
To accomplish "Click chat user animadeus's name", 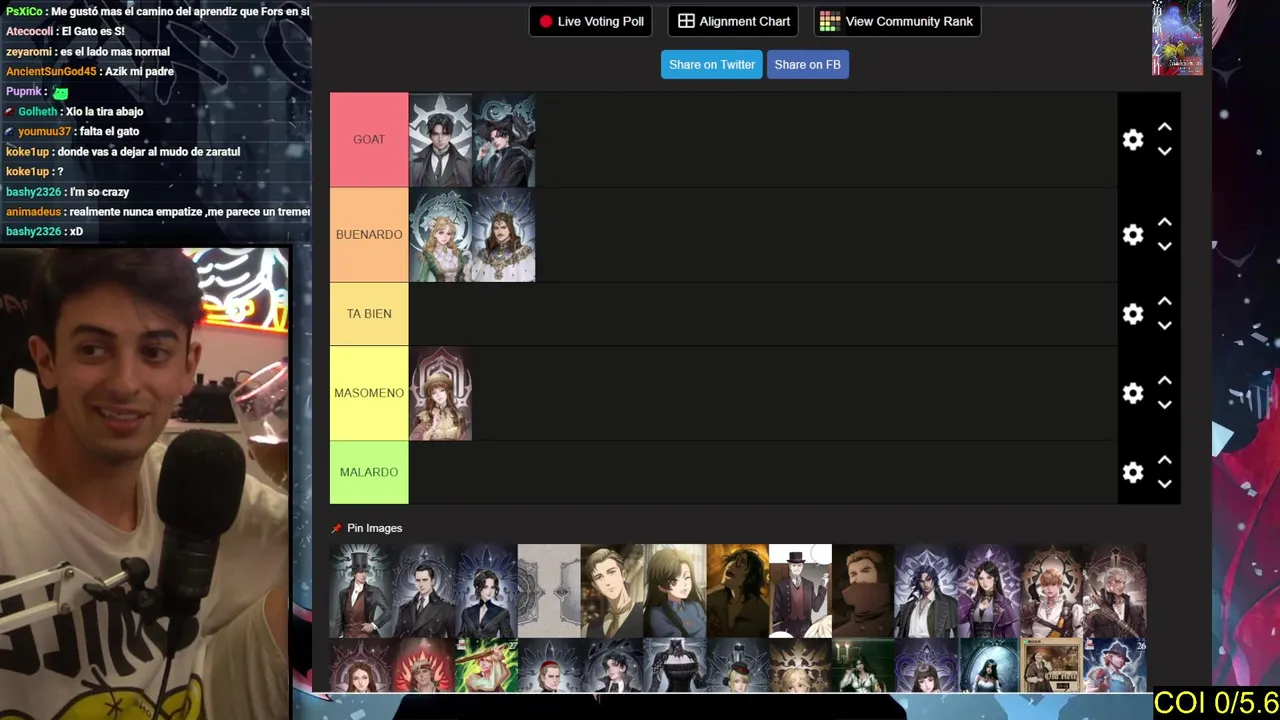I will click(x=34, y=211).
